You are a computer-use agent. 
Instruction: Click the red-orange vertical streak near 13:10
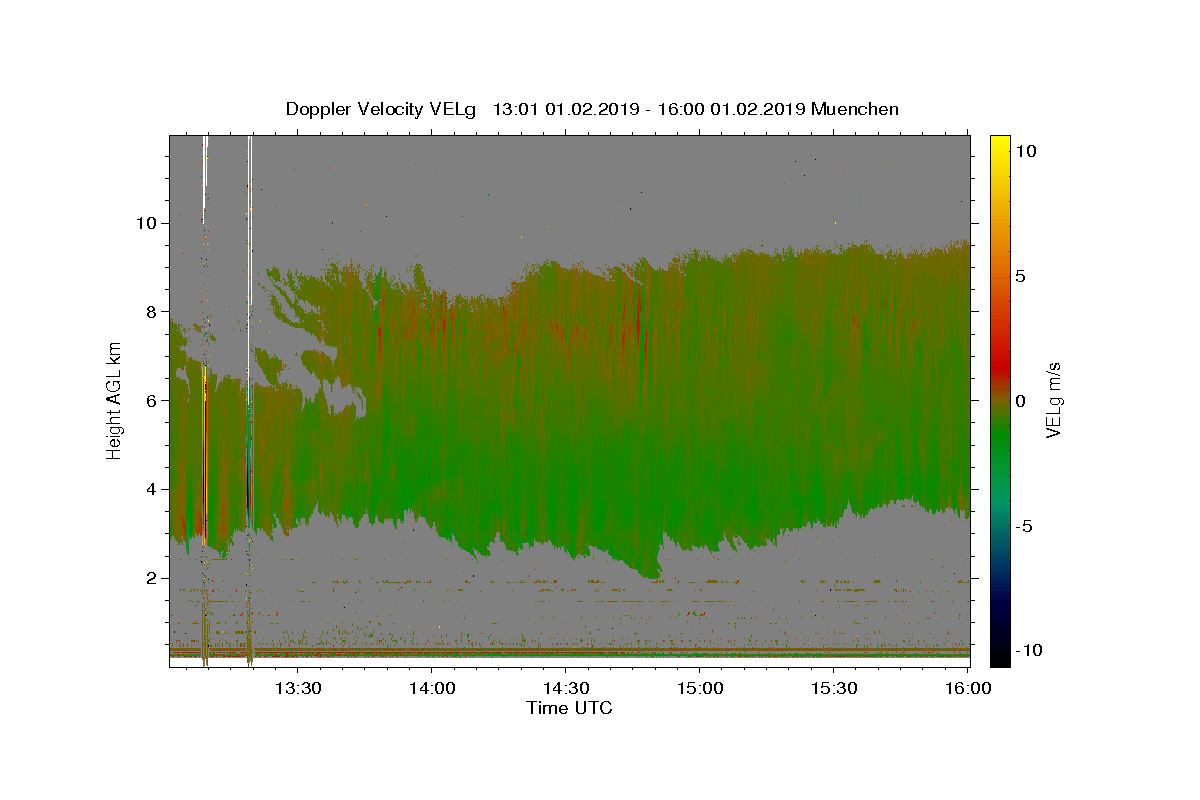(x=204, y=455)
